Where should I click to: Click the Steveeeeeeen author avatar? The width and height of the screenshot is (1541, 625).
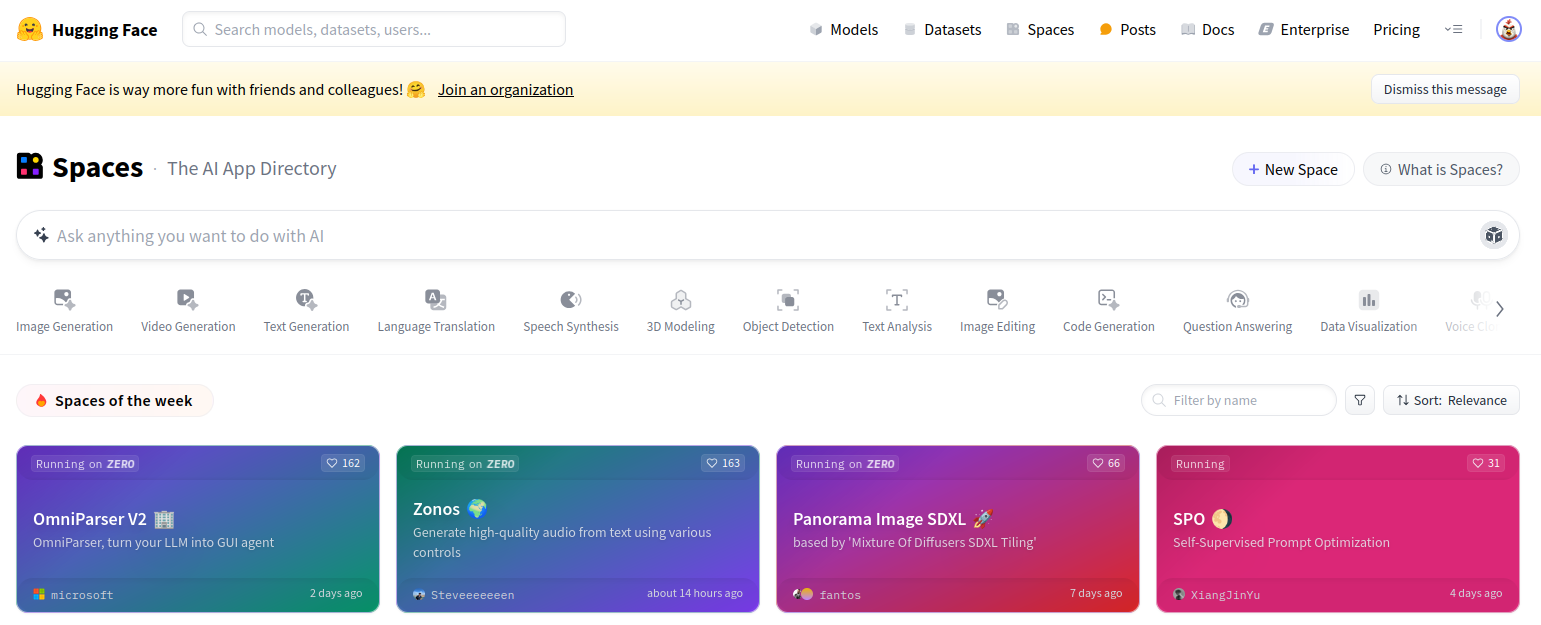point(419,595)
